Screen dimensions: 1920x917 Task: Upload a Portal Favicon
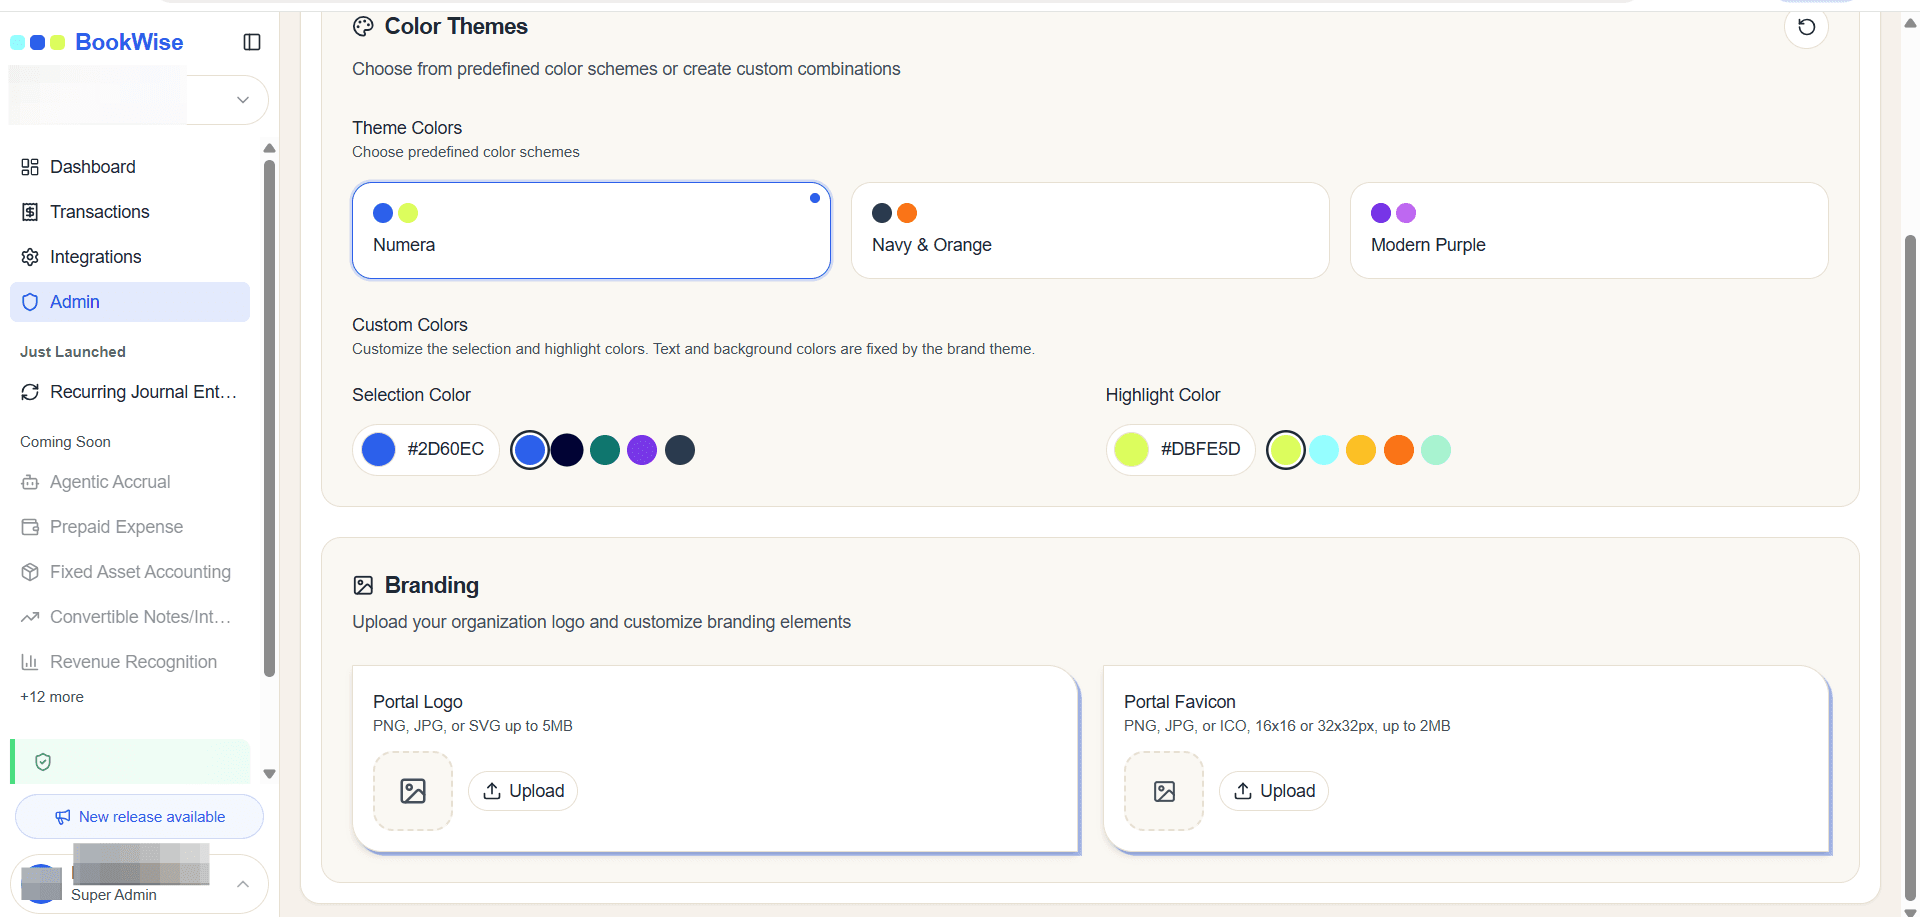(x=1274, y=791)
